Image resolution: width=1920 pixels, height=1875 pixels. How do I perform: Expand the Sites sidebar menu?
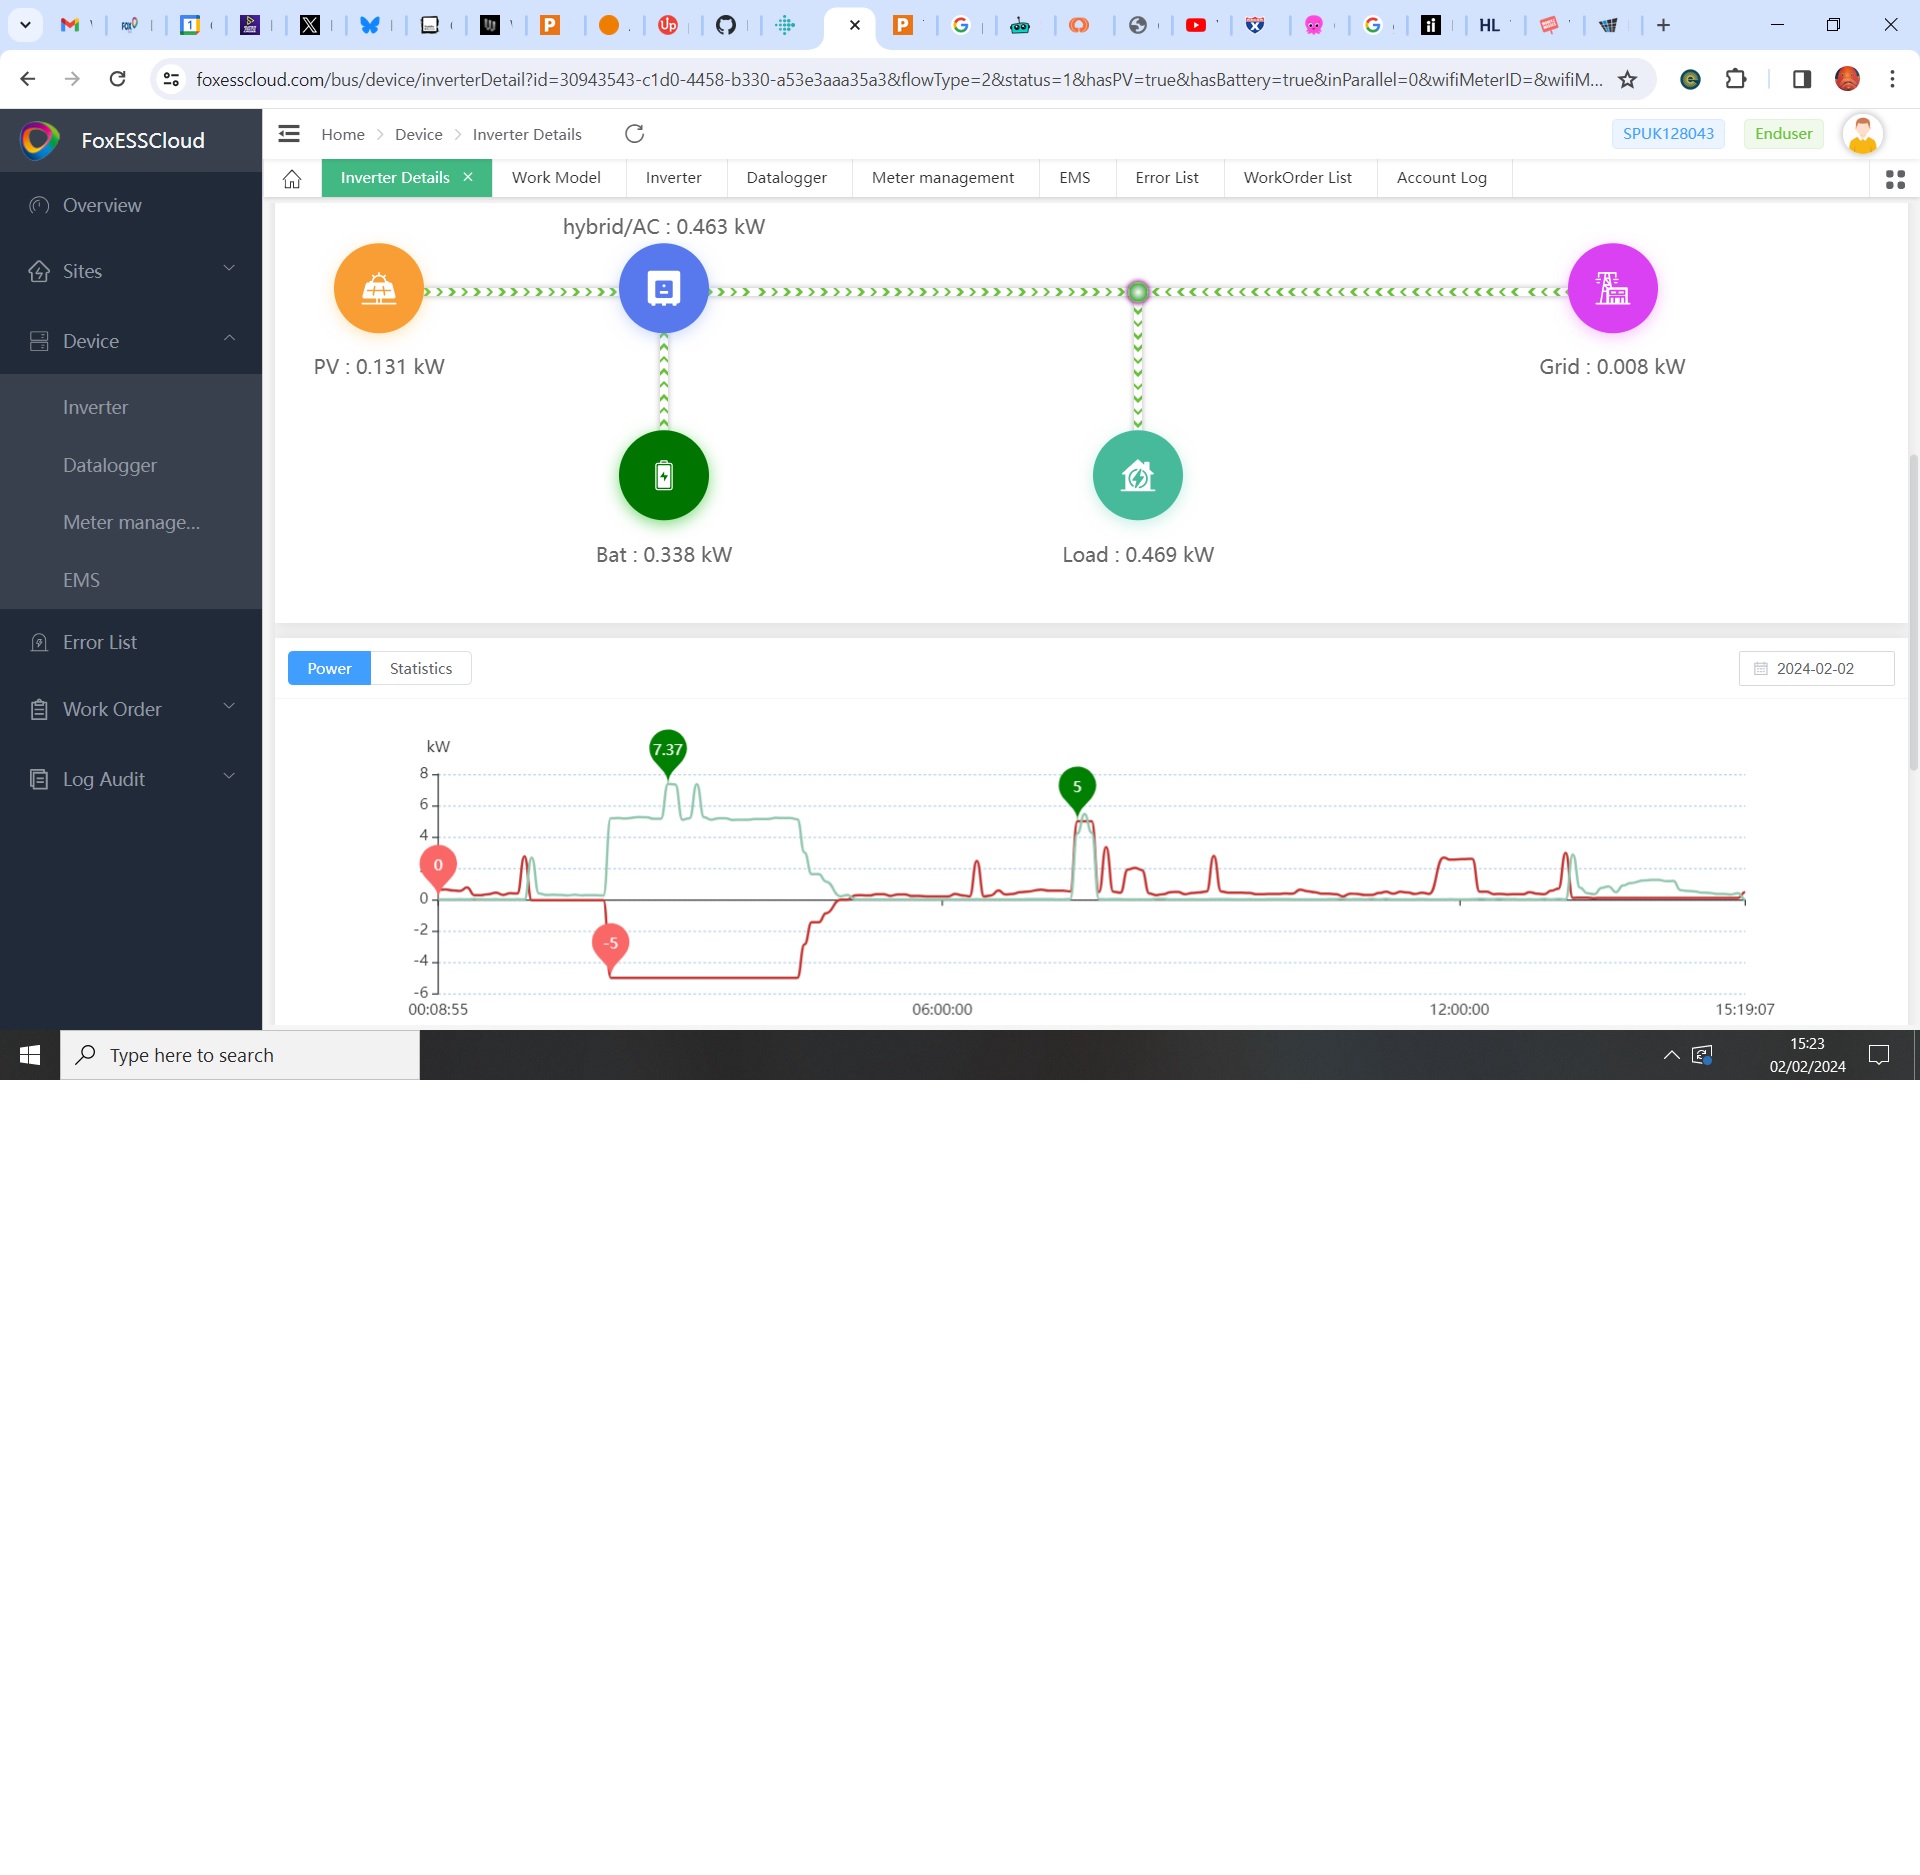[x=130, y=271]
